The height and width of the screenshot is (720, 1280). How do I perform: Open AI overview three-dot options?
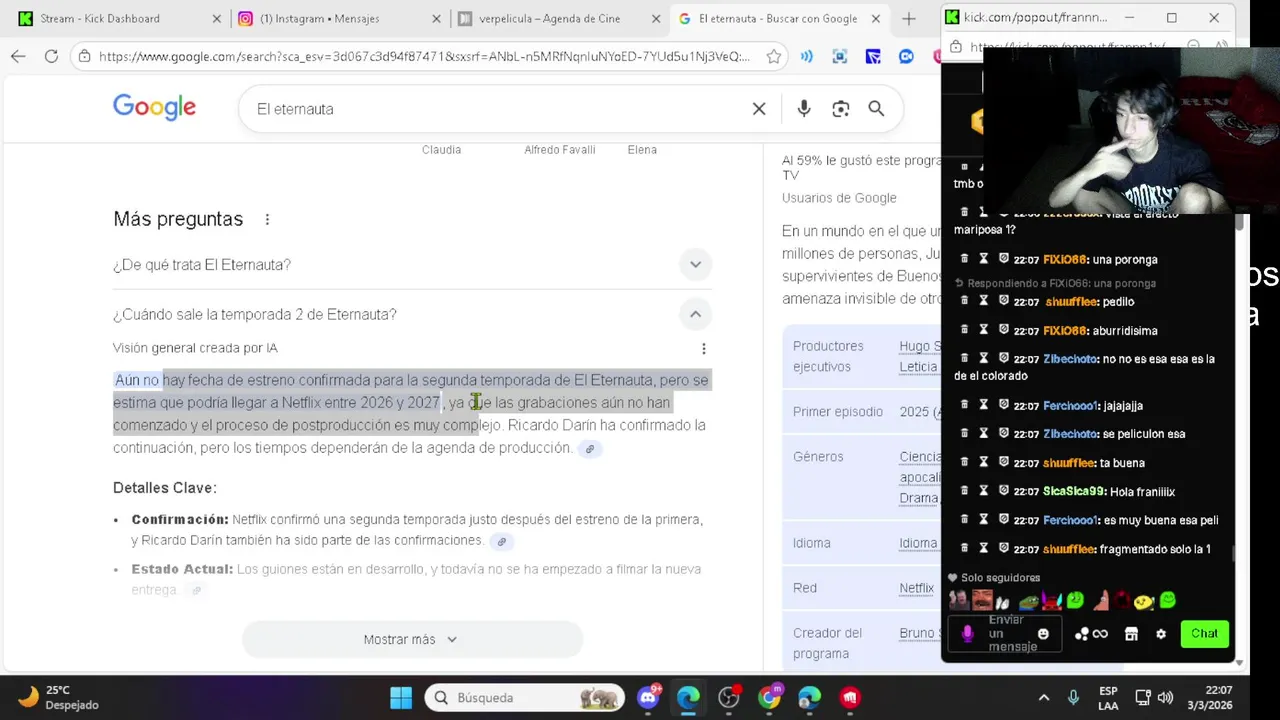(704, 348)
